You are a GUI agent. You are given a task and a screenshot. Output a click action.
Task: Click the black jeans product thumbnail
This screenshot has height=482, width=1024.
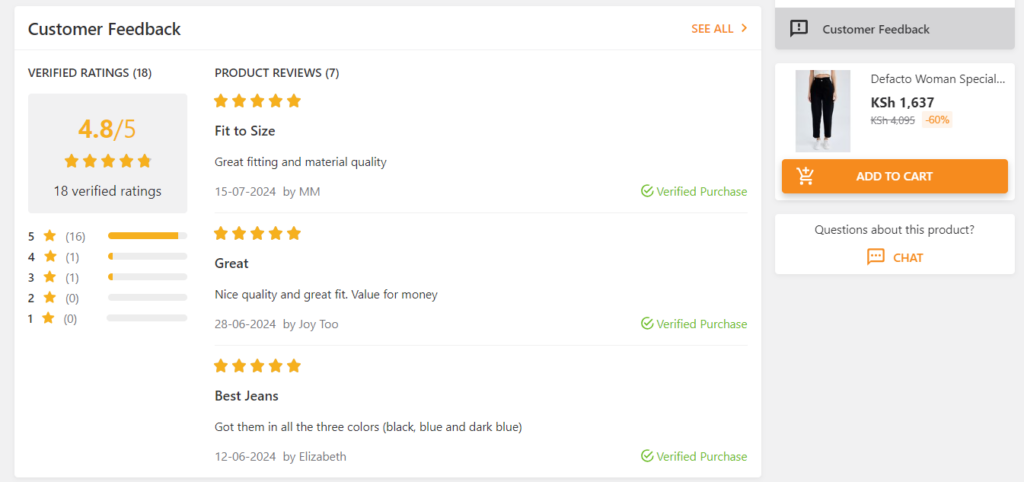pyautogui.click(x=823, y=111)
